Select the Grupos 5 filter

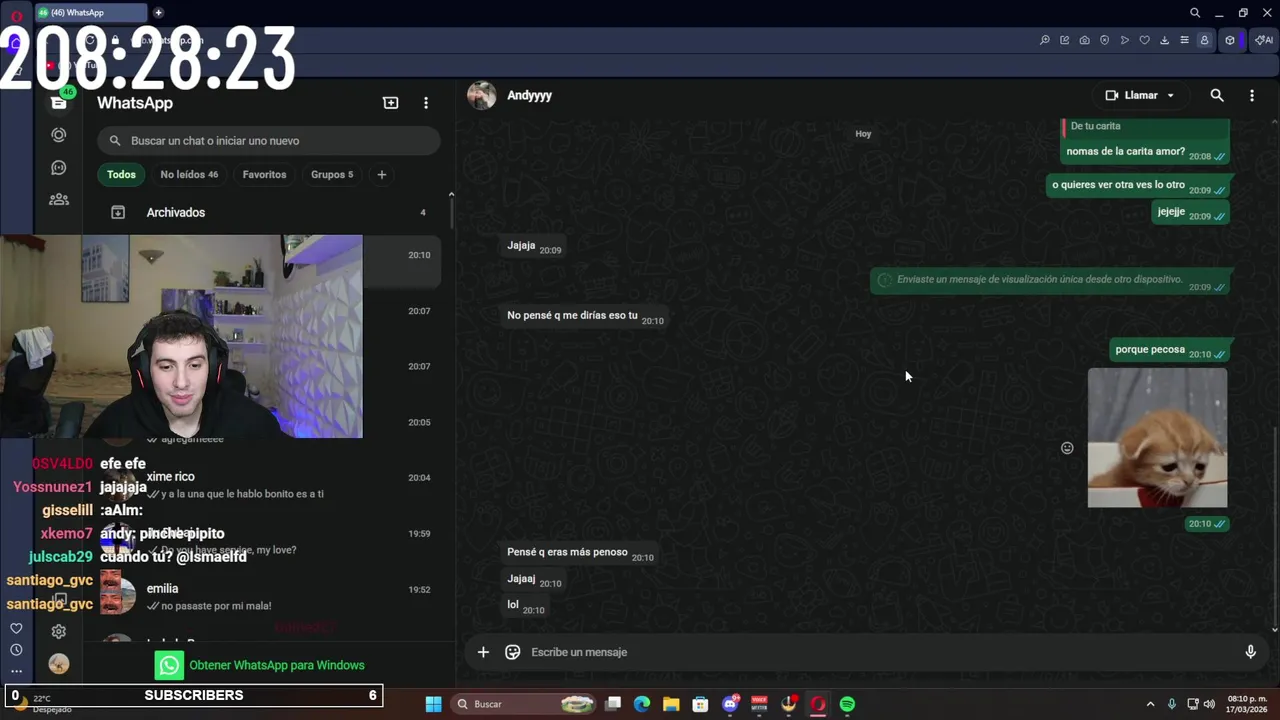[332, 174]
